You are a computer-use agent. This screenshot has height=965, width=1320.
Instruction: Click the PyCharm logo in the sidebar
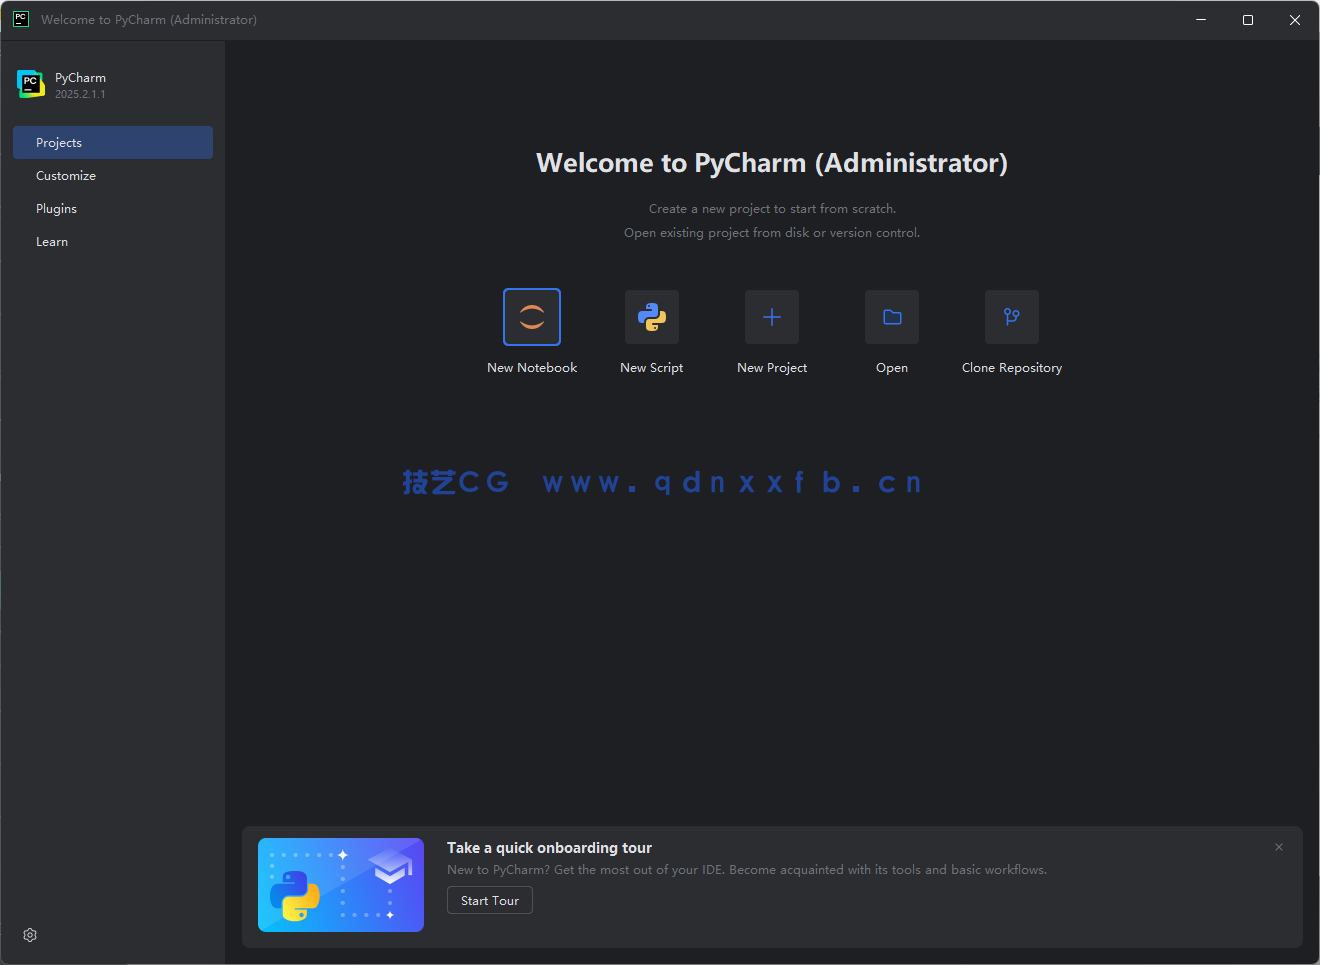coord(30,84)
